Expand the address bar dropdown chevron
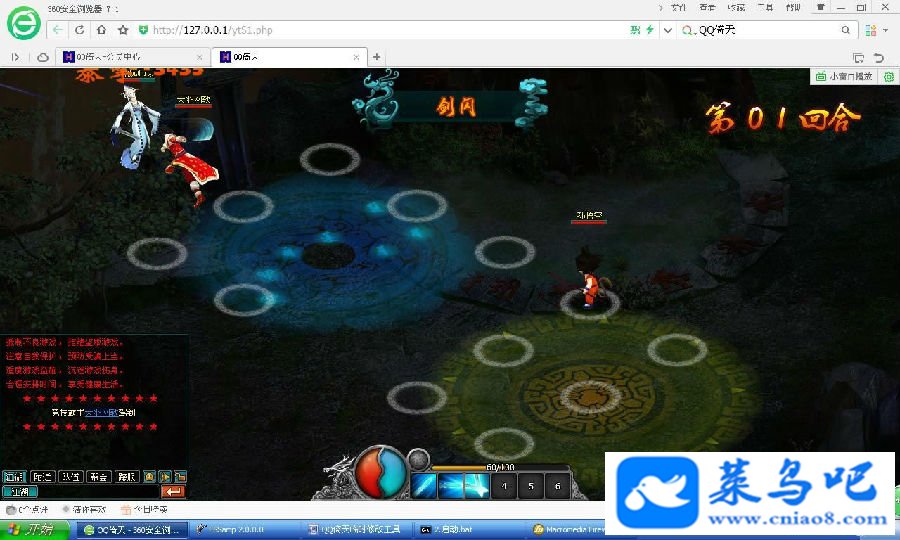The height and width of the screenshot is (540, 900). click(668, 30)
